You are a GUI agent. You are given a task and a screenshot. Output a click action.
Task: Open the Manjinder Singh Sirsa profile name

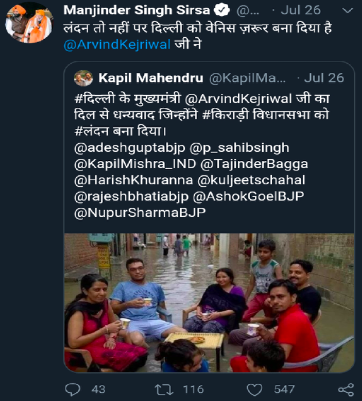coord(137,10)
